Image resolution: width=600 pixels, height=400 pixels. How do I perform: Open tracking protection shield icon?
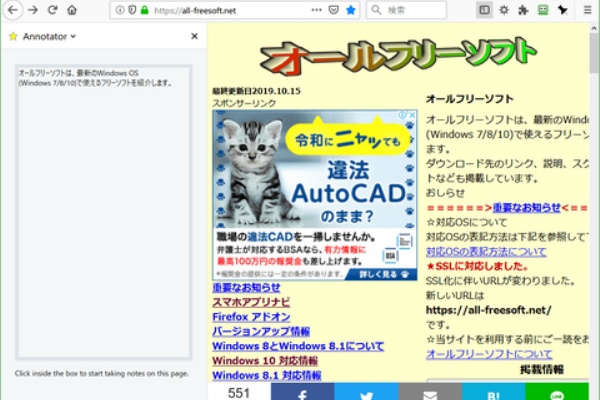point(132,10)
